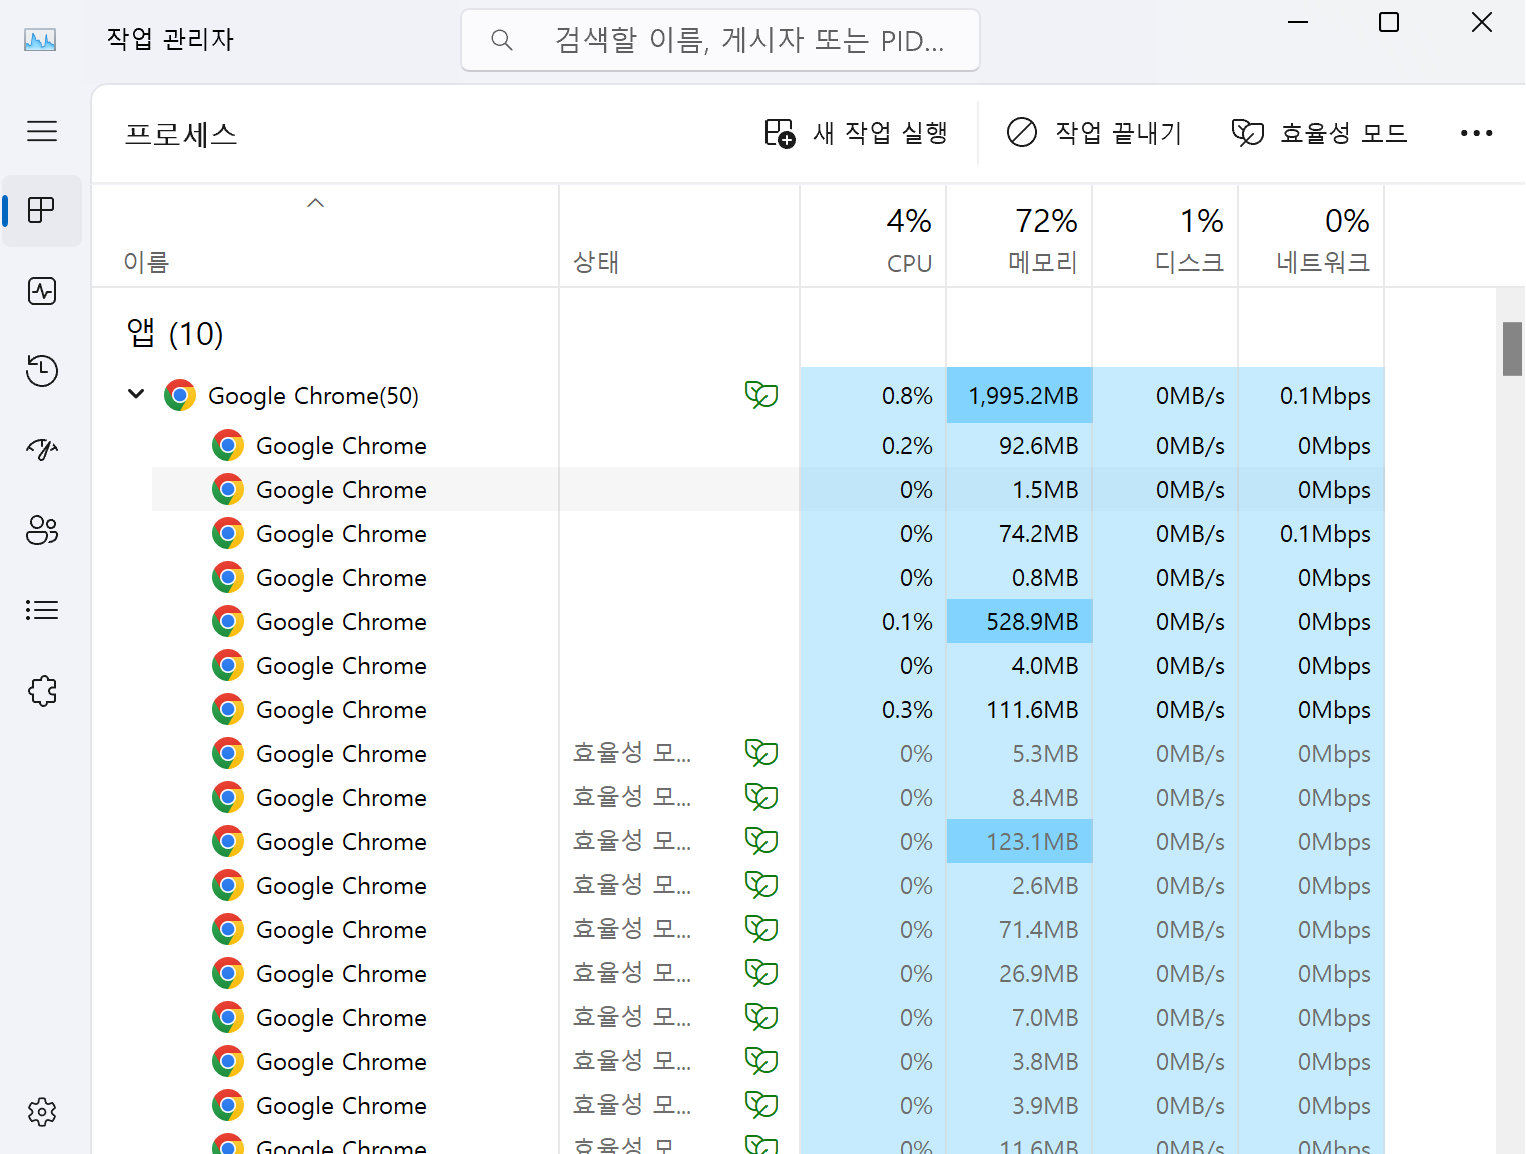Open the Performance page in the sidebar
This screenshot has height=1154, width=1526.
[42, 291]
